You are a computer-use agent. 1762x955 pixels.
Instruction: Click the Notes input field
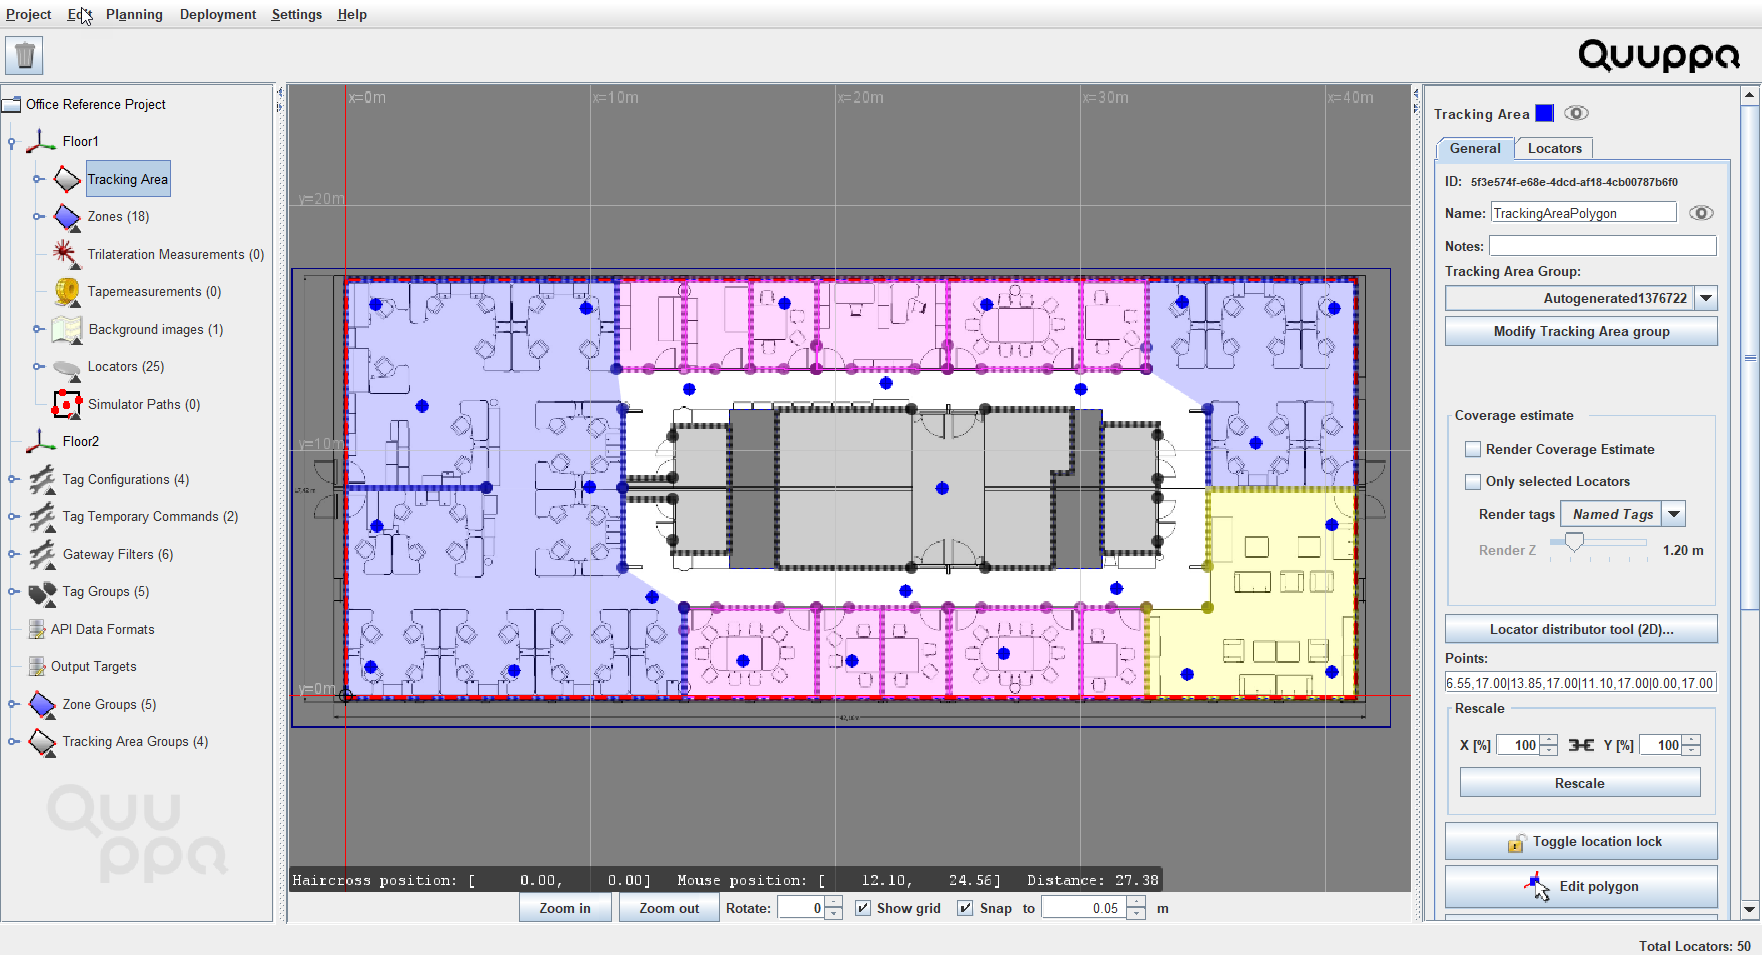[x=1602, y=246]
